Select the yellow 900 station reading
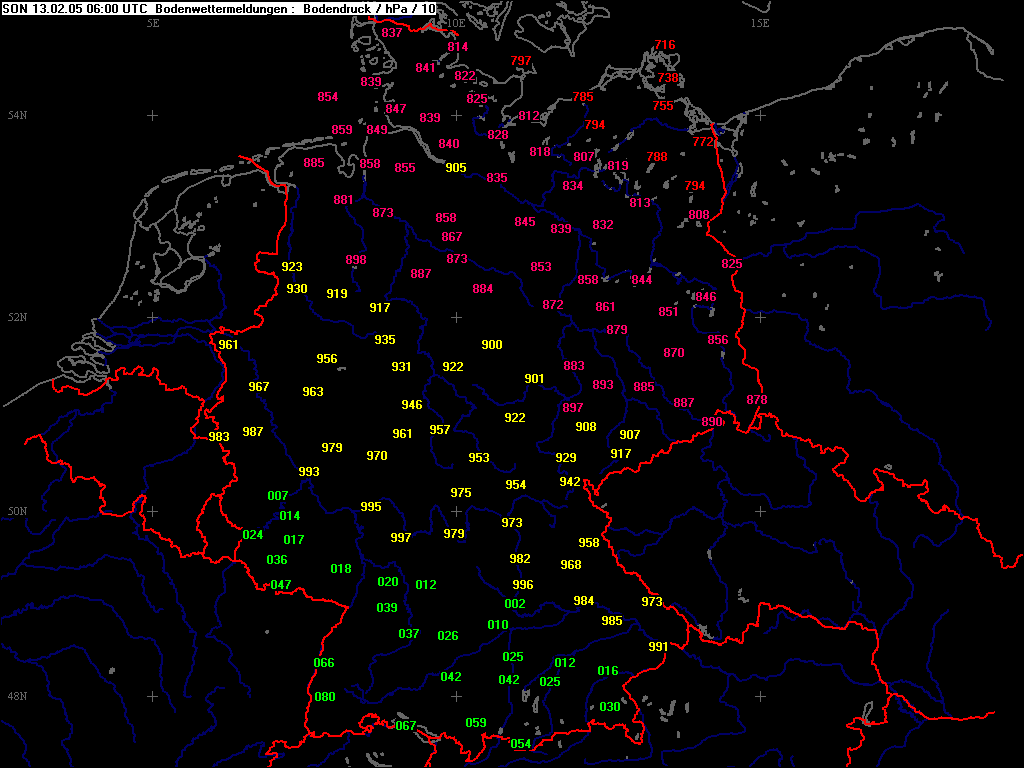 pyautogui.click(x=492, y=345)
